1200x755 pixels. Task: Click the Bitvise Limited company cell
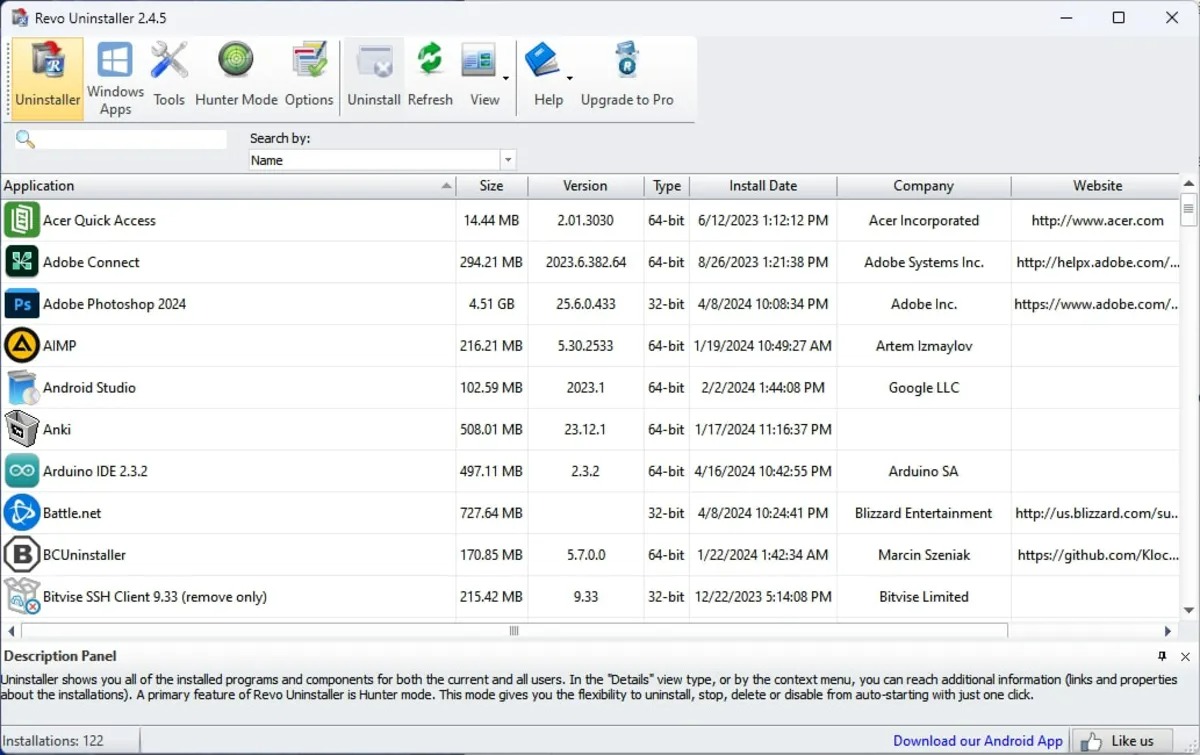tap(923, 597)
